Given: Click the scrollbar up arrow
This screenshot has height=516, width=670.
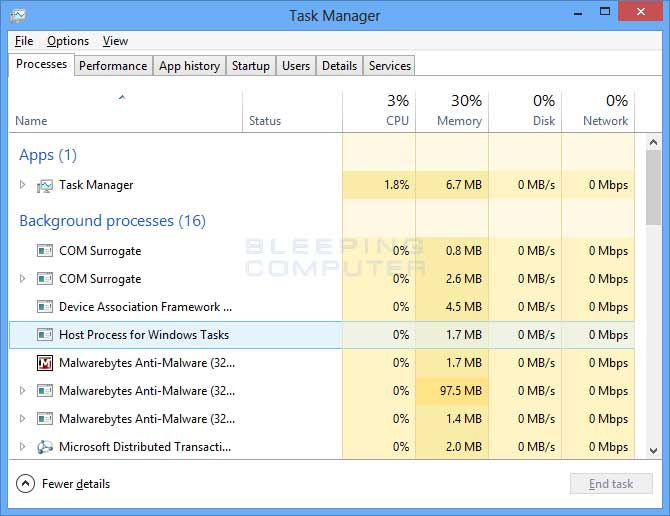Looking at the screenshot, I should pyautogui.click(x=653, y=142).
